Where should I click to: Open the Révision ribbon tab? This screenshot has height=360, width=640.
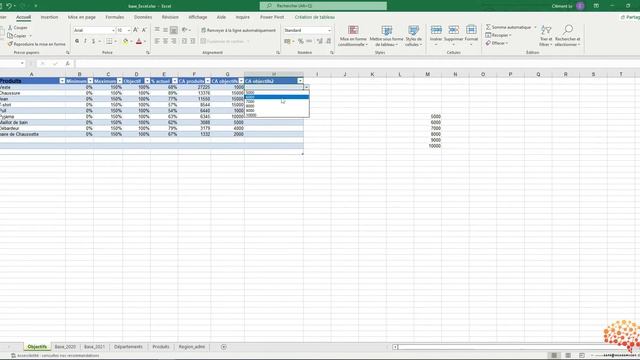click(170, 17)
